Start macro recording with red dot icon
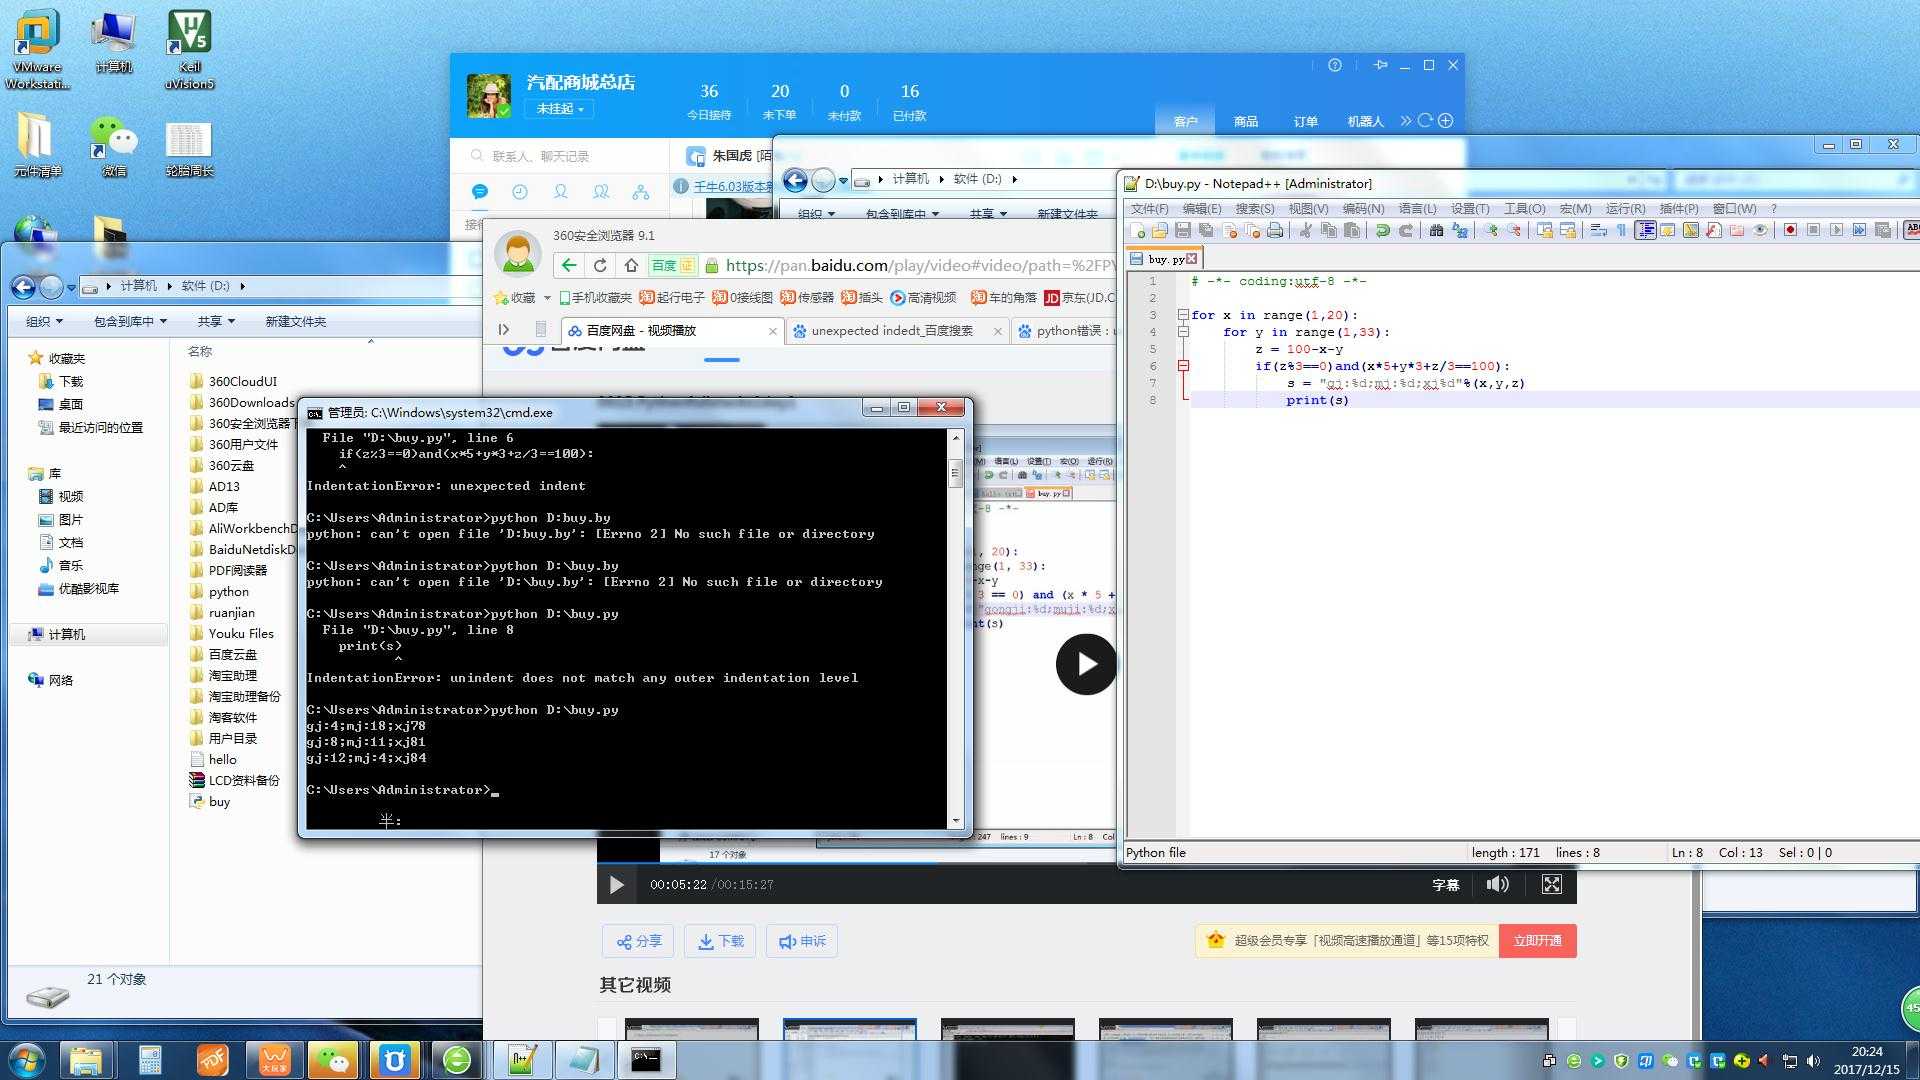 pos(1790,230)
